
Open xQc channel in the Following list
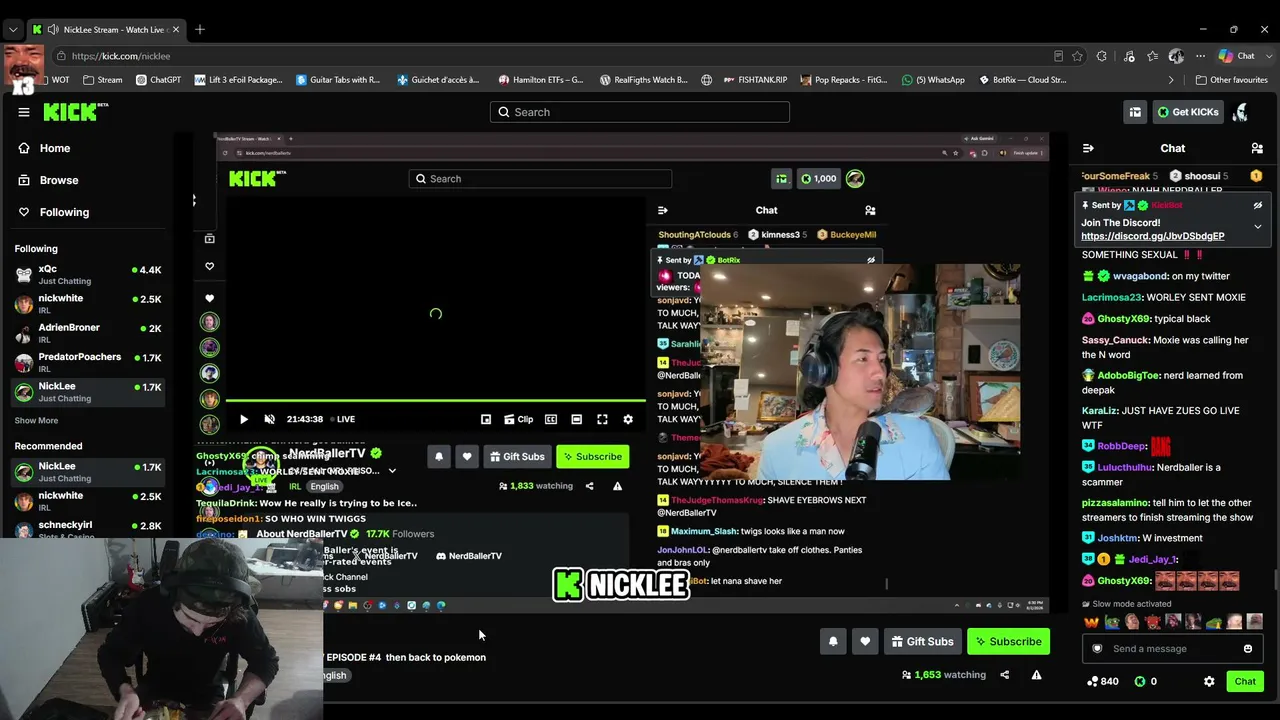click(88, 275)
